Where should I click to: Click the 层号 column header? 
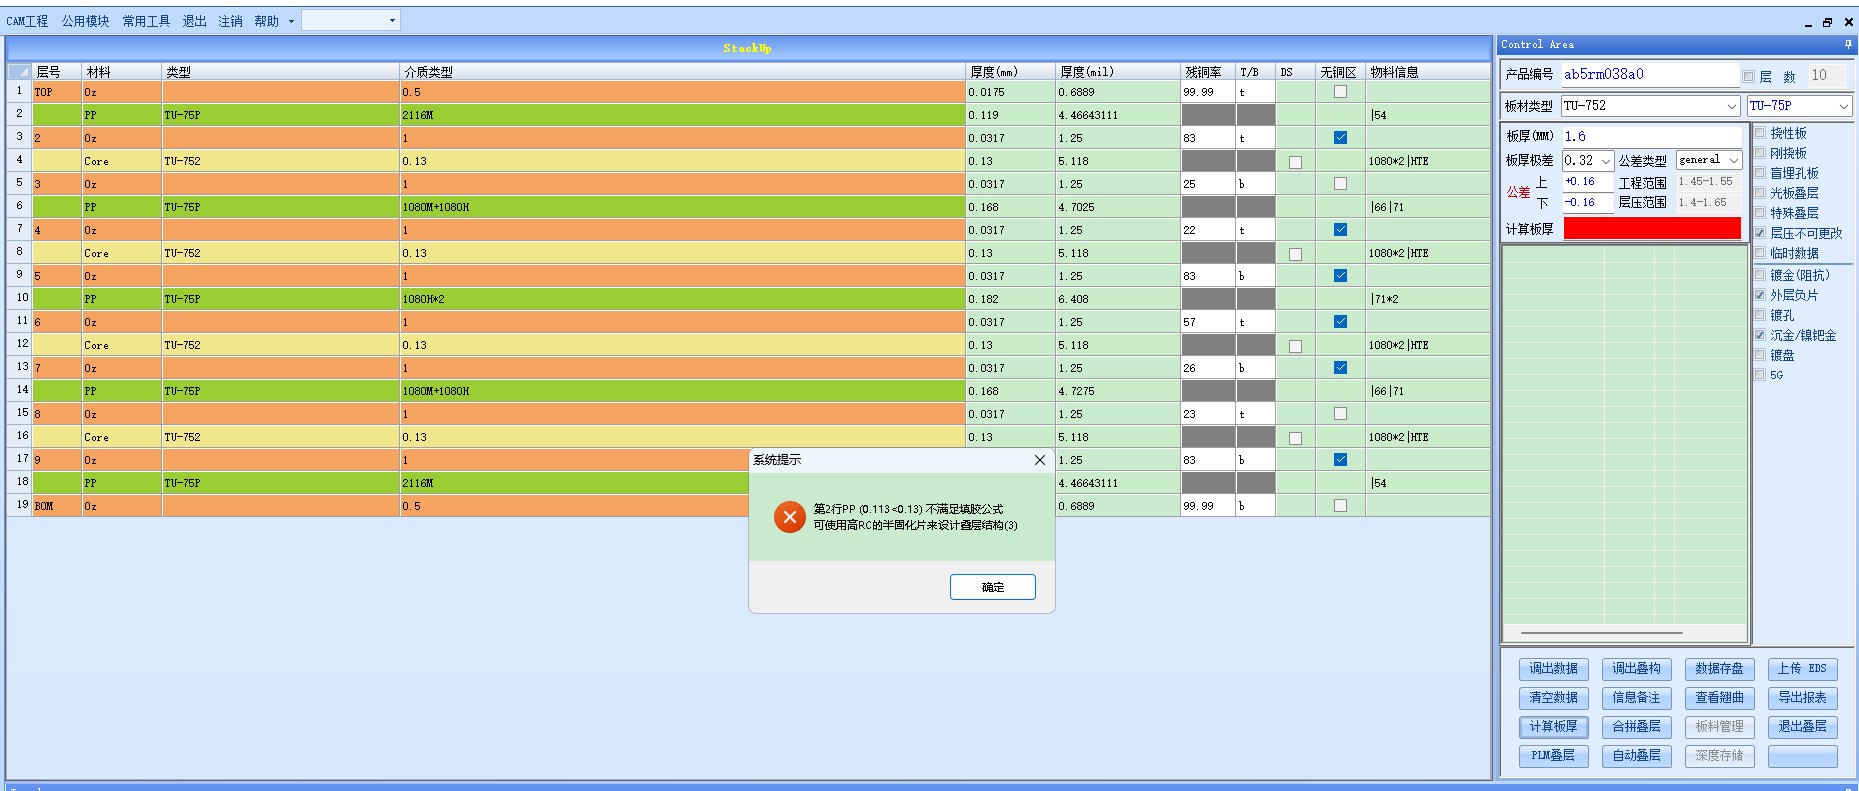(x=57, y=72)
